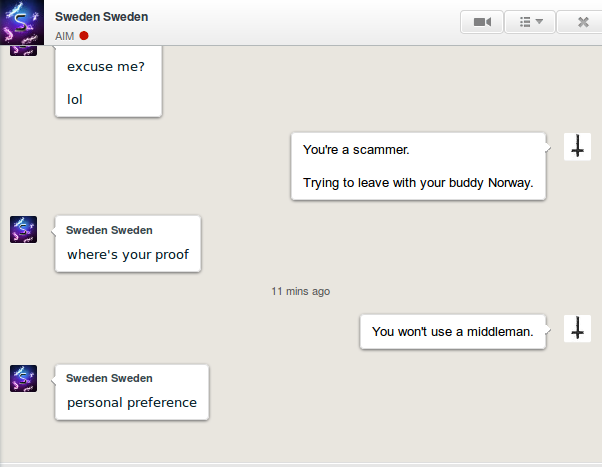Click my sword avatar next to "You're a scammer."
Viewport: 602px width, 467px height.
click(x=577, y=147)
